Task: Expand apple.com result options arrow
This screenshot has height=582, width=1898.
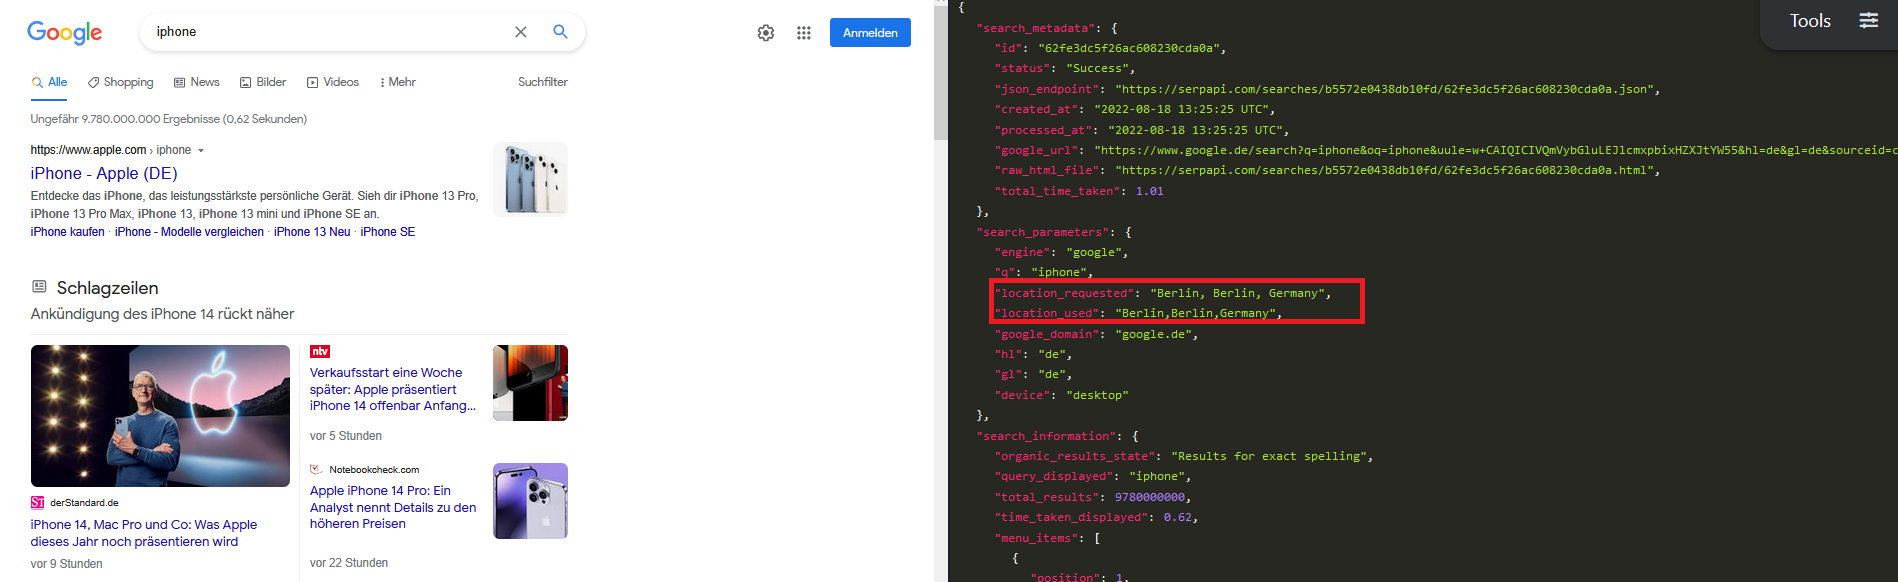Action: click(201, 151)
